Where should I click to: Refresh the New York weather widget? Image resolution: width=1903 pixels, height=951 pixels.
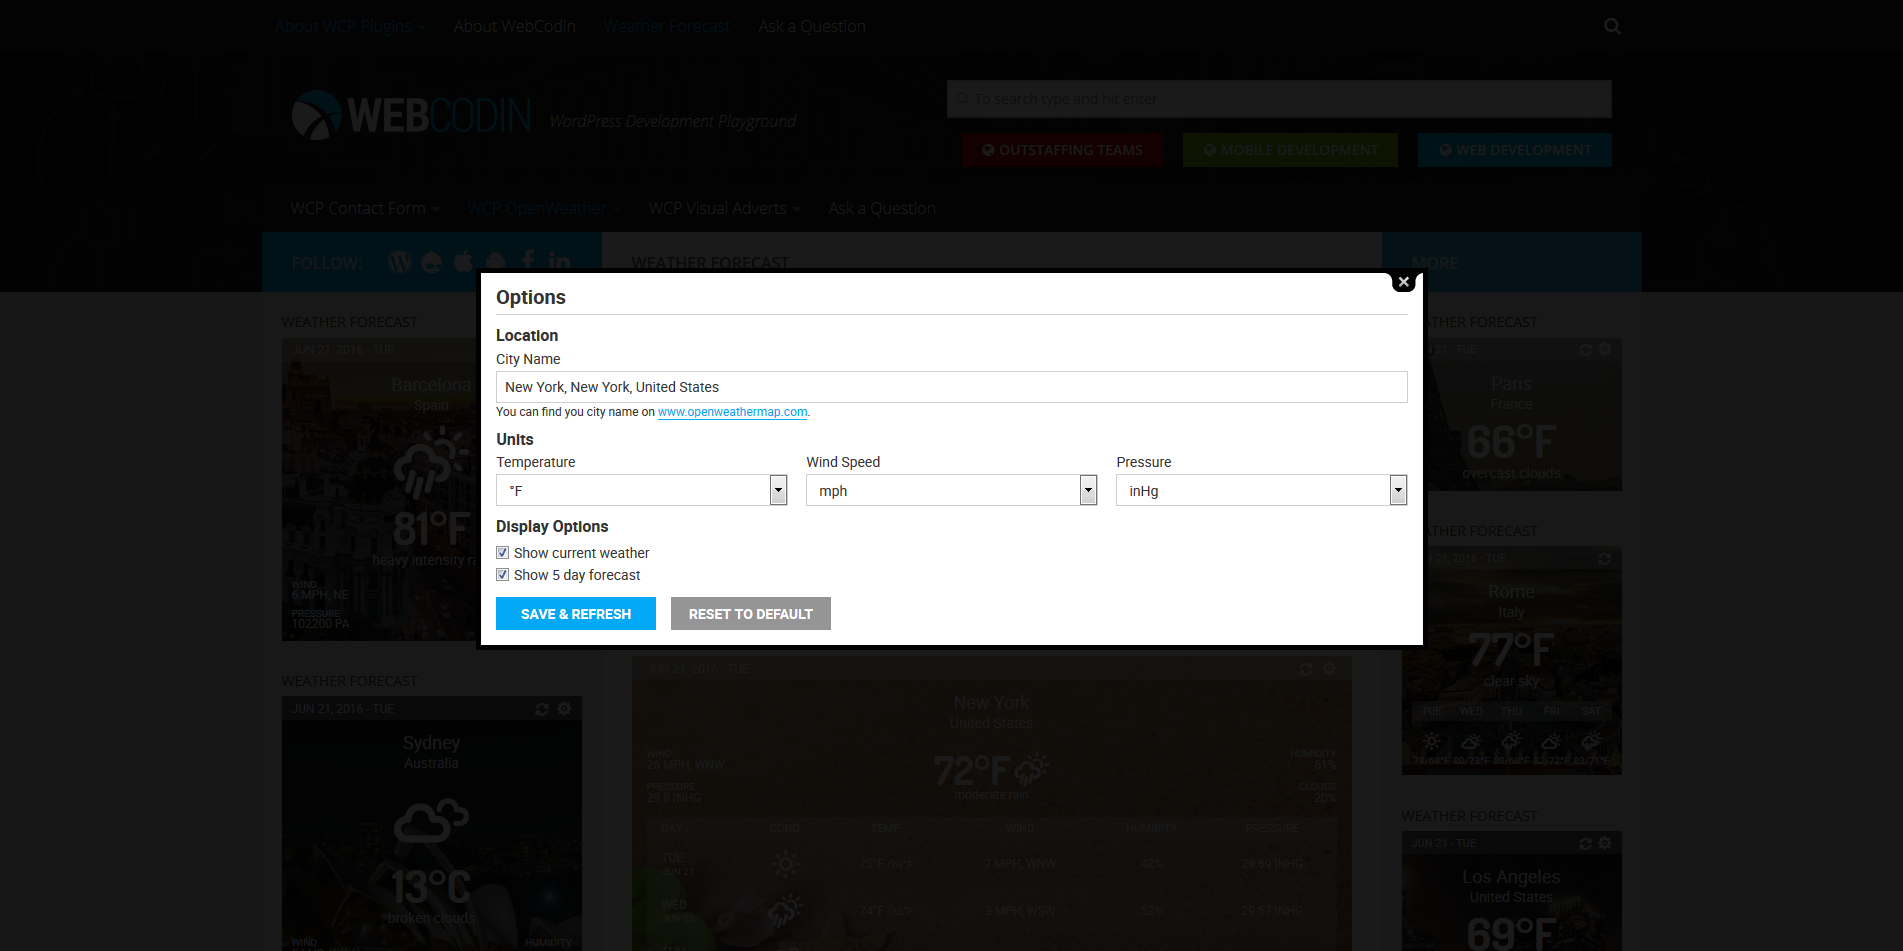pyautogui.click(x=1306, y=669)
